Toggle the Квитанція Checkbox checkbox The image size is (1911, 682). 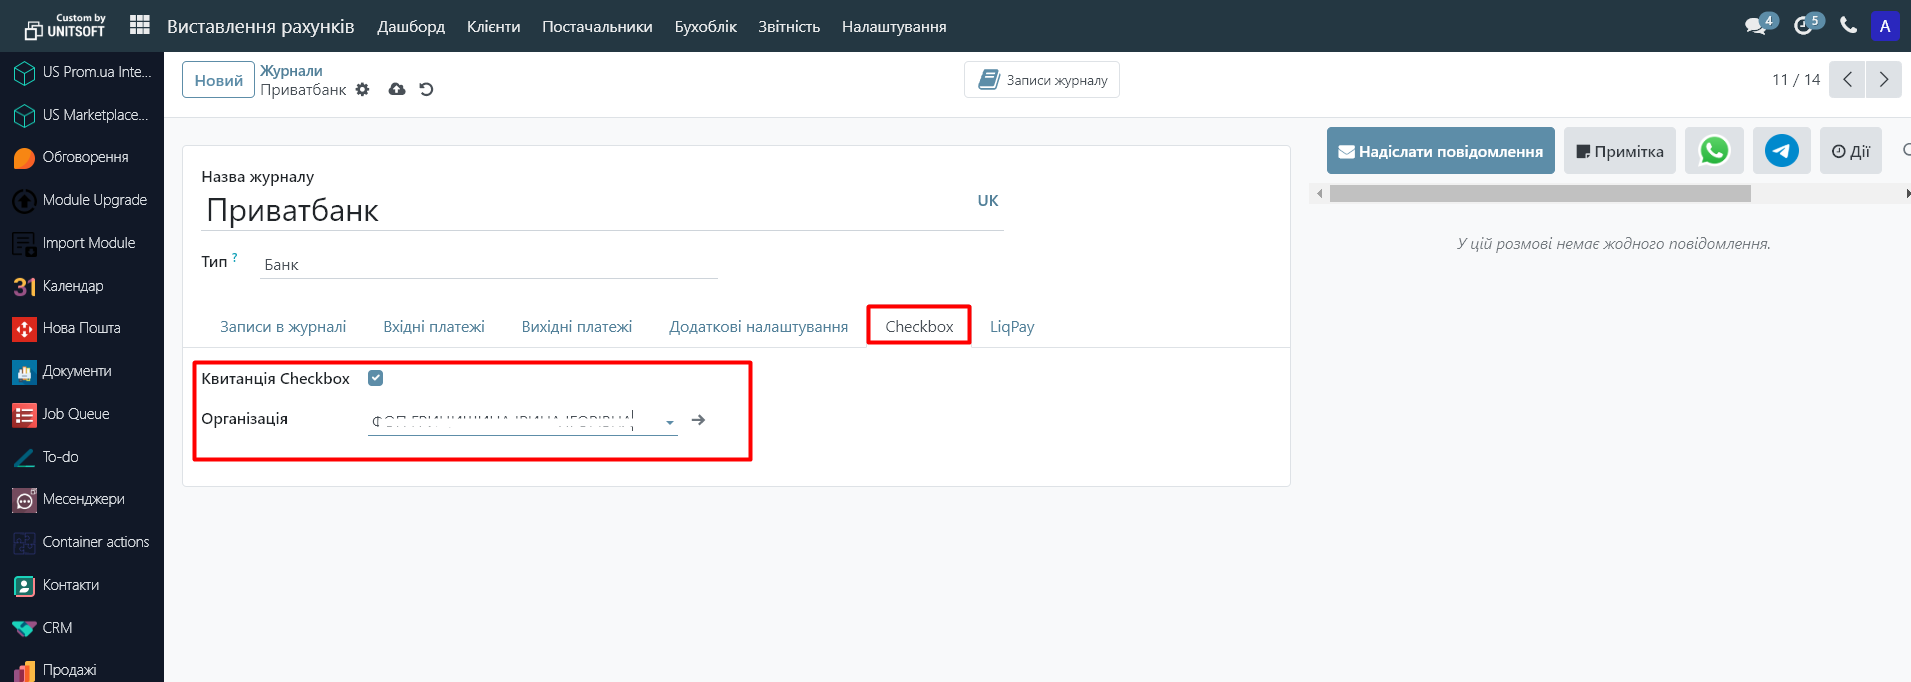click(376, 378)
